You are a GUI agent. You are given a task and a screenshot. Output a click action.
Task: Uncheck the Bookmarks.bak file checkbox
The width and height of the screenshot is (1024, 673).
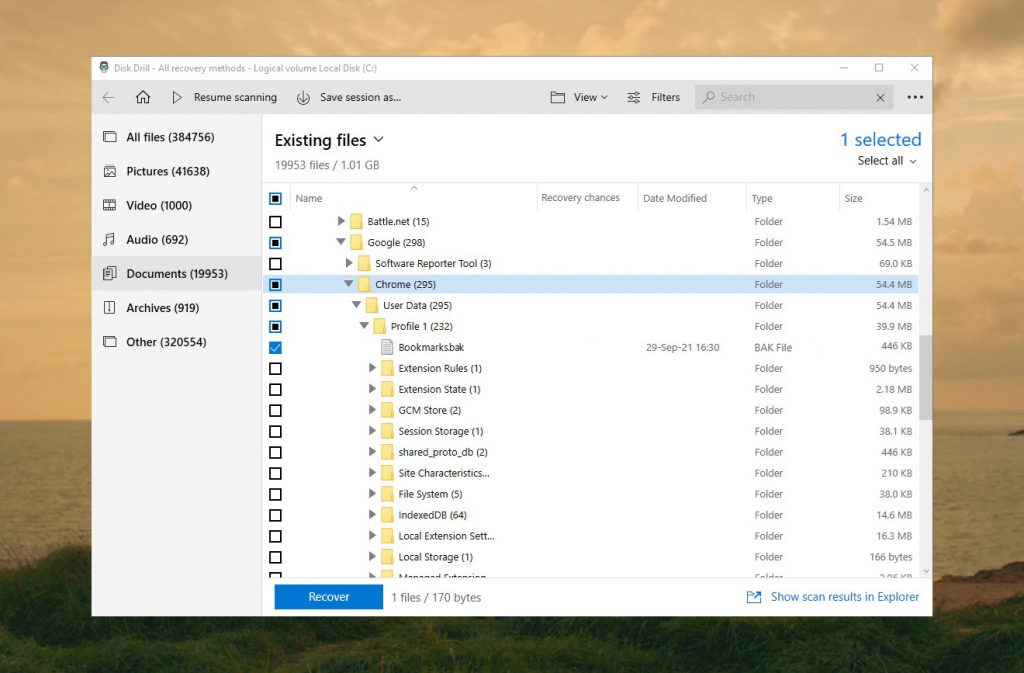click(x=275, y=347)
